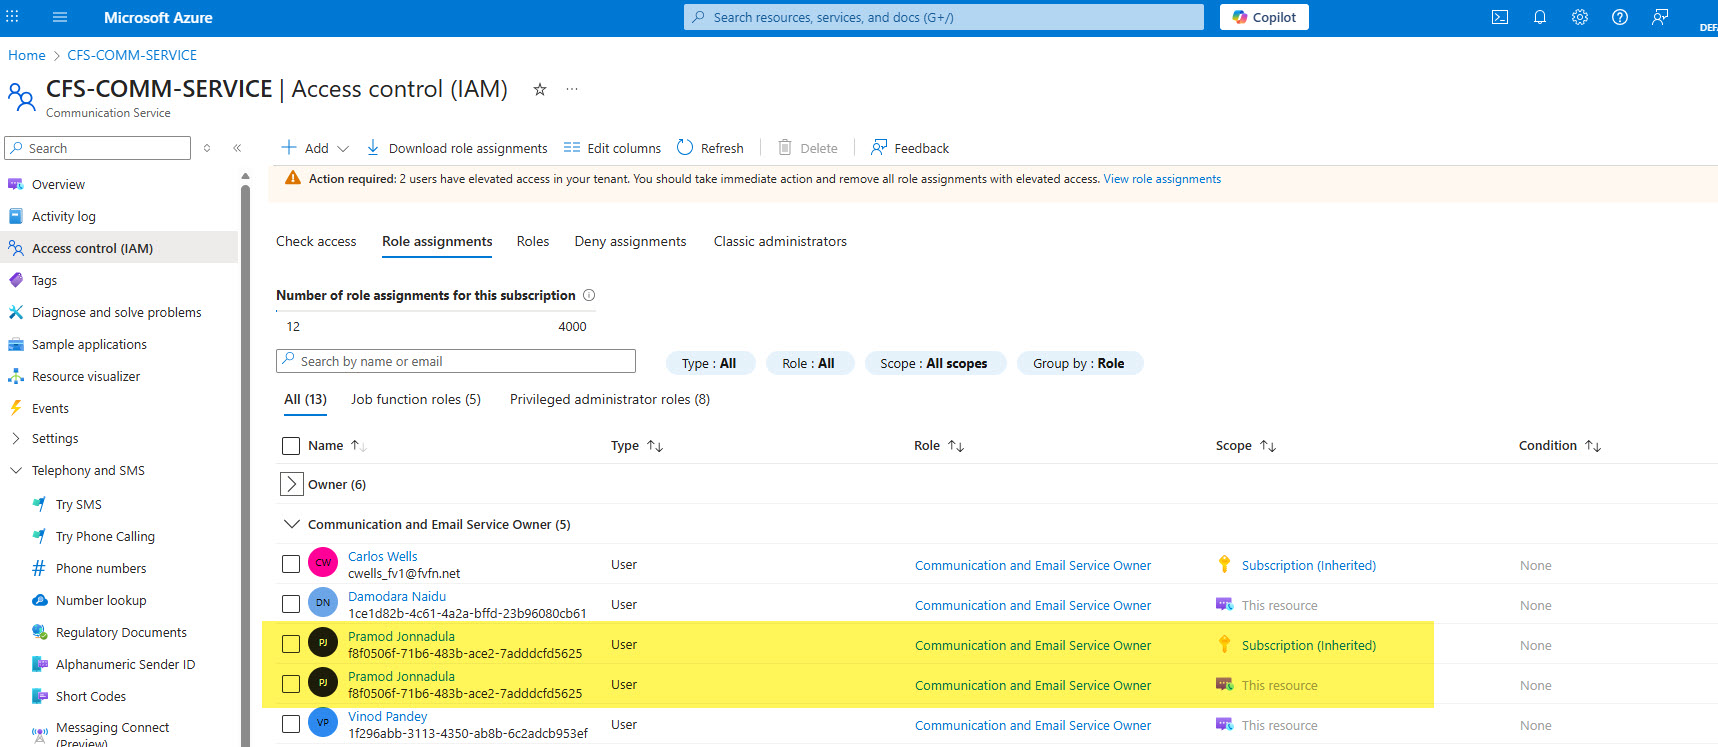Screen dimensions: 1718x747
Task: Click Edit columns in toolbar
Action: click(612, 148)
